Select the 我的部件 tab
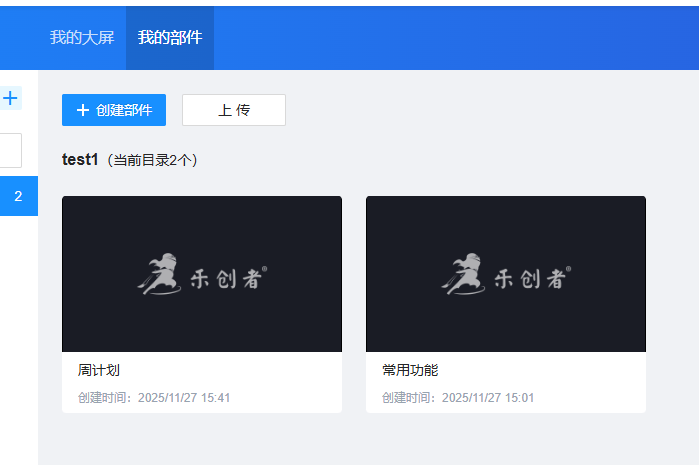Image resolution: width=699 pixels, height=465 pixels. click(170, 38)
